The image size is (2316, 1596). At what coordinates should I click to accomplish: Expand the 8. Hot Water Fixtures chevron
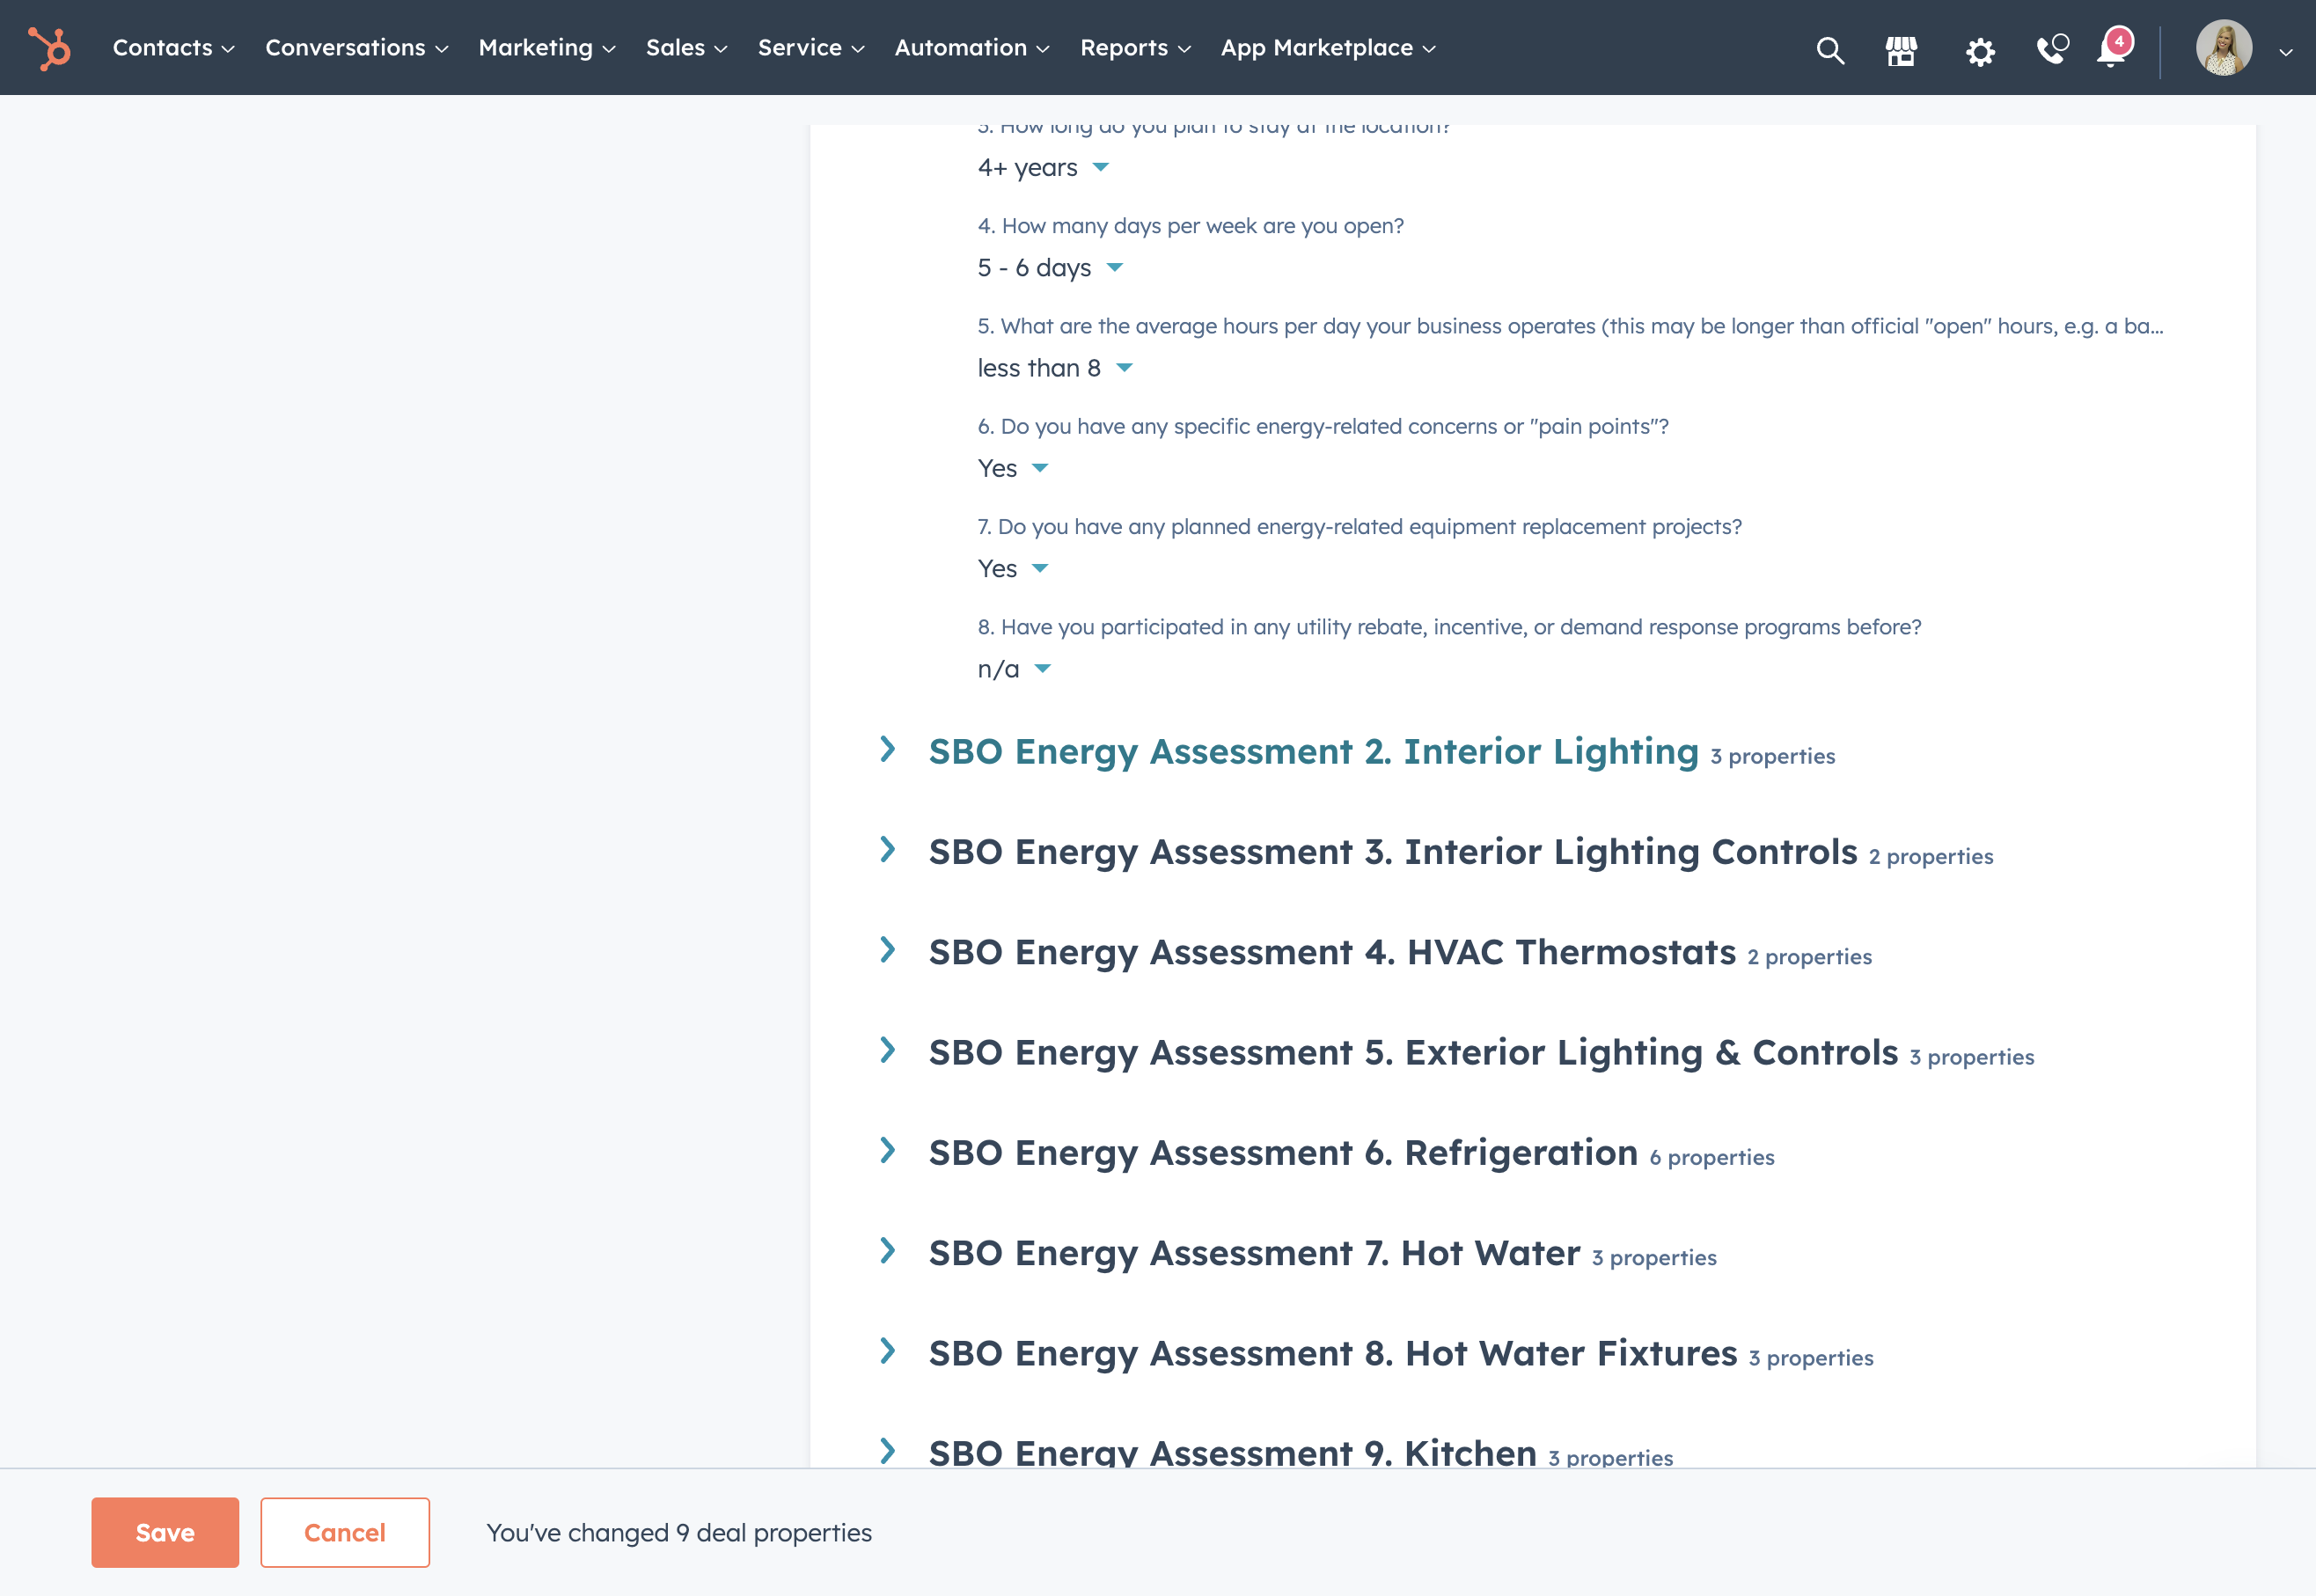coord(887,1351)
